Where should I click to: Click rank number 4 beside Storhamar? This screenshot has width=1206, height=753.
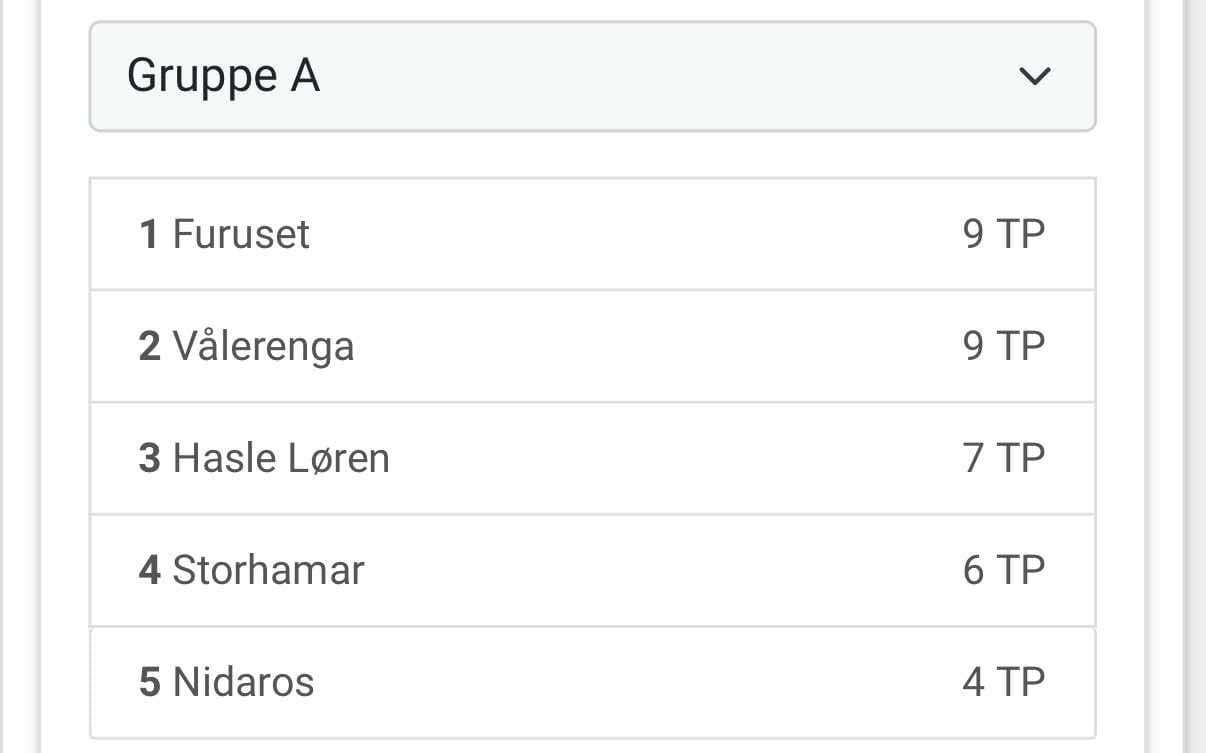[149, 570]
